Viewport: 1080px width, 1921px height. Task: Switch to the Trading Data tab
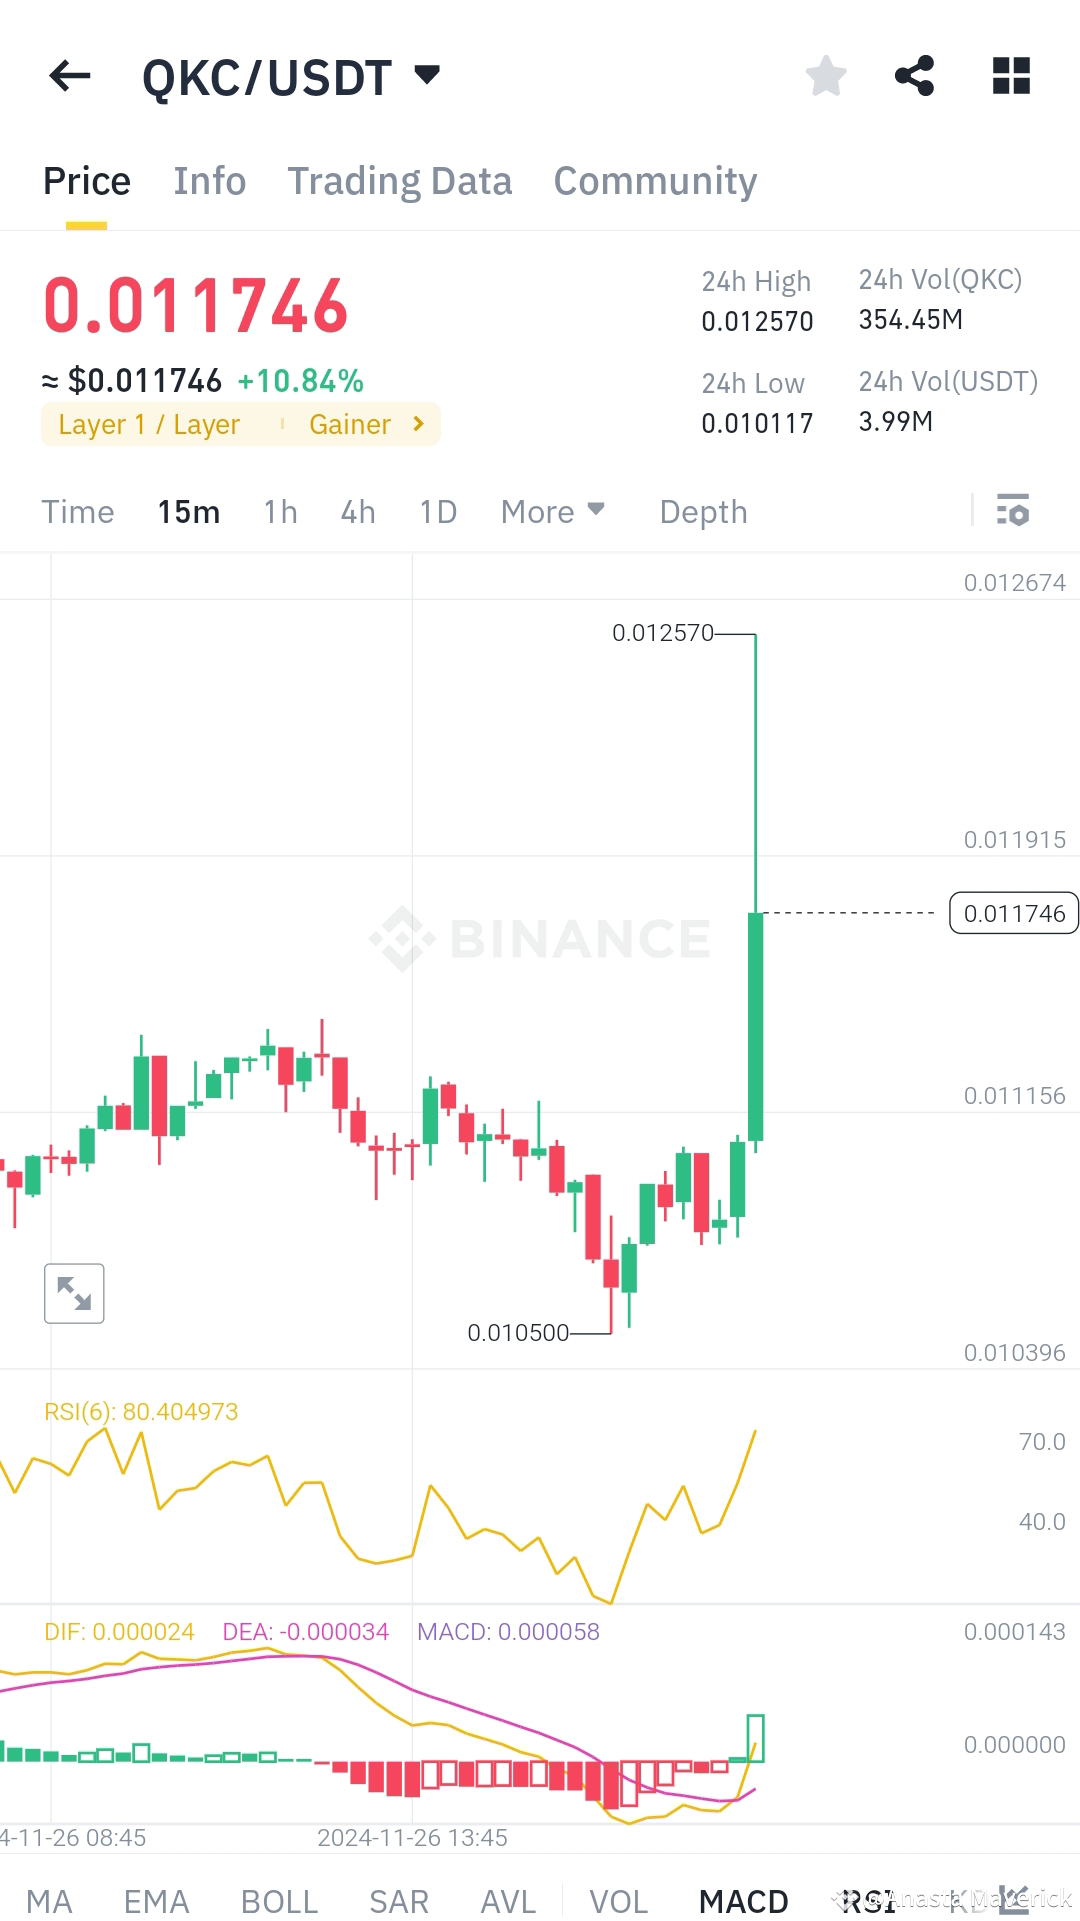tap(400, 181)
